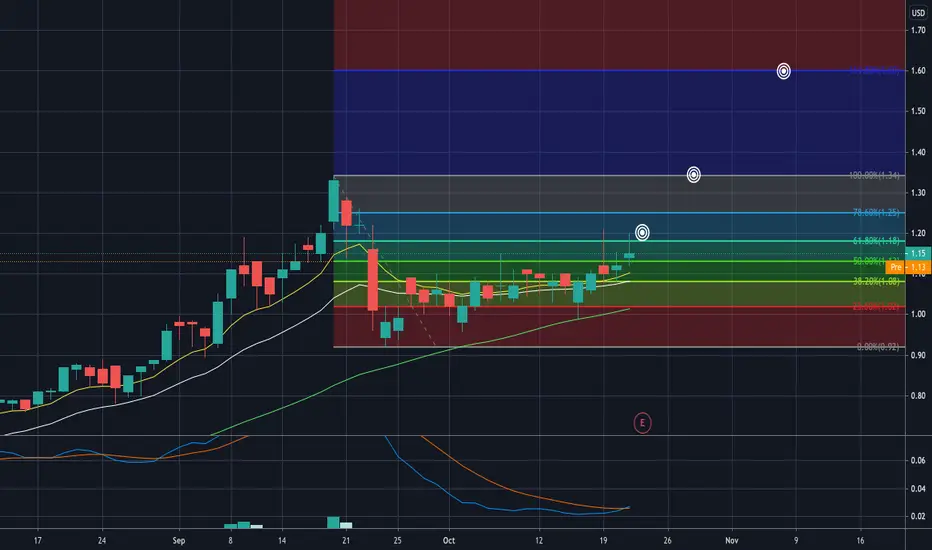This screenshot has width=932, height=550.
Task: Click the large red candle dropping to 1.02
Action: point(373,280)
